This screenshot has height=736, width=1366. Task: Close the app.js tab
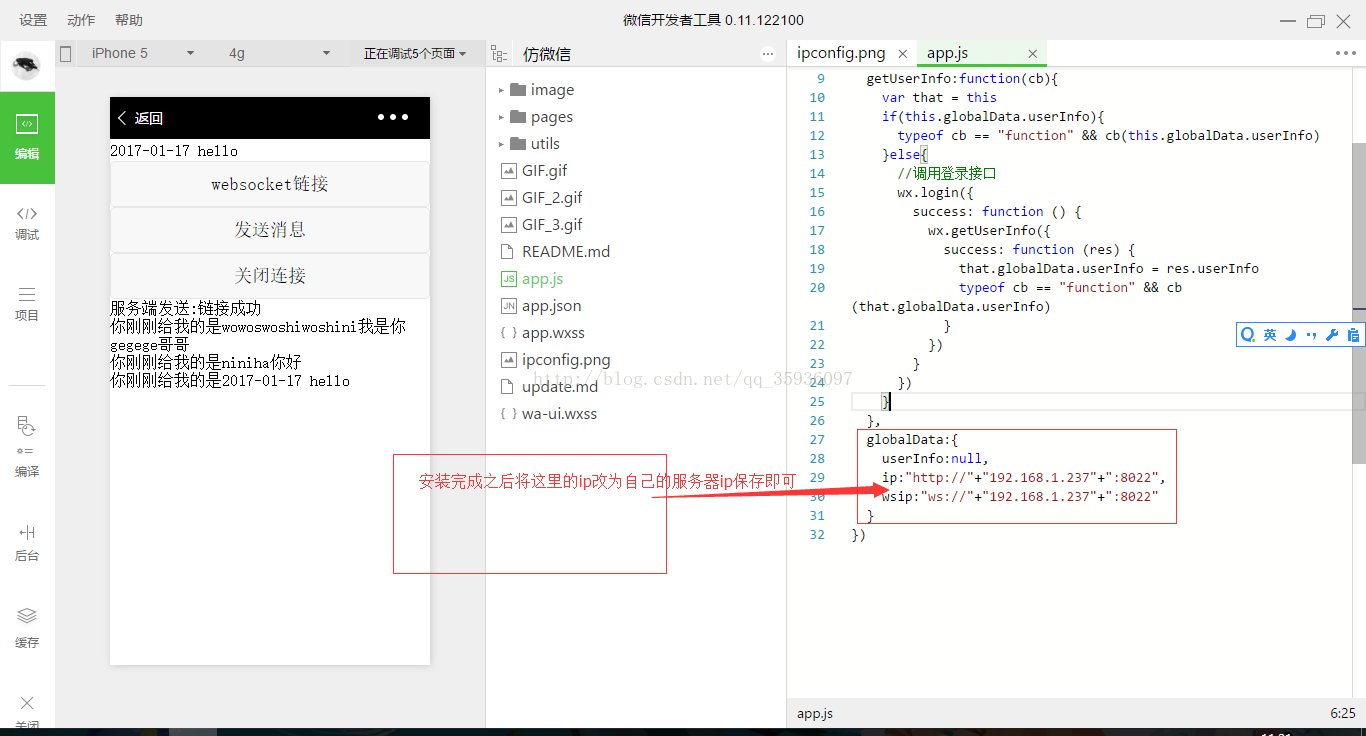[1033, 54]
